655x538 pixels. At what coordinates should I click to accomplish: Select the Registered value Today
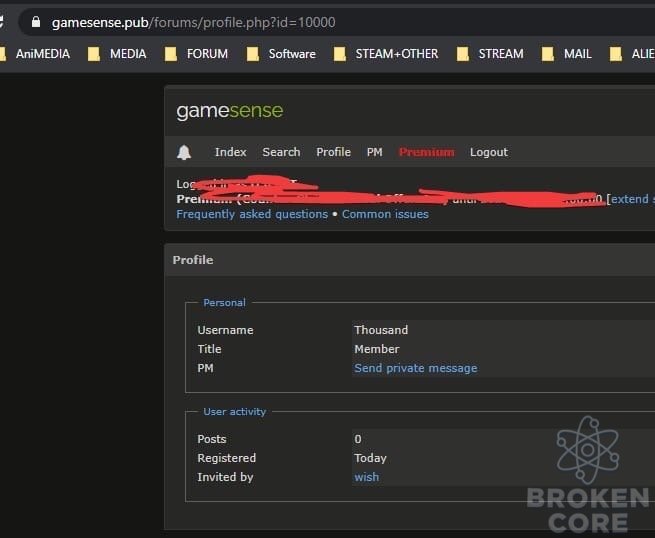(371, 458)
